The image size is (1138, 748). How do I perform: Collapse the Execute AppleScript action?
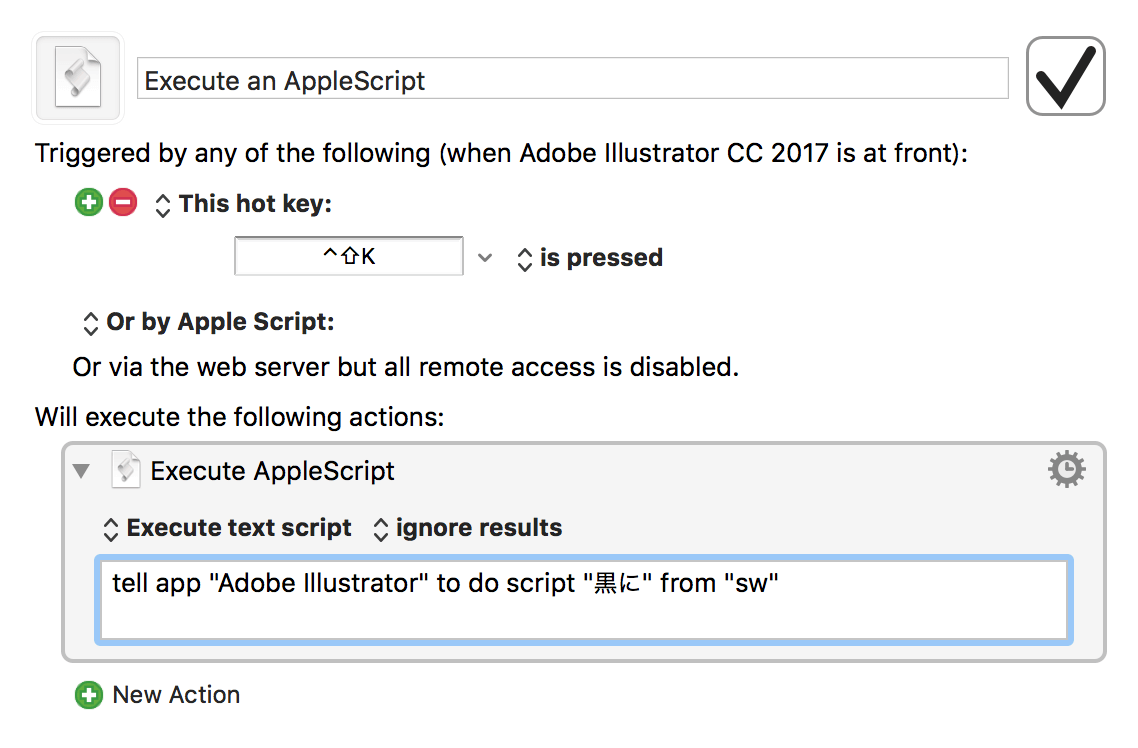pyautogui.click(x=81, y=471)
